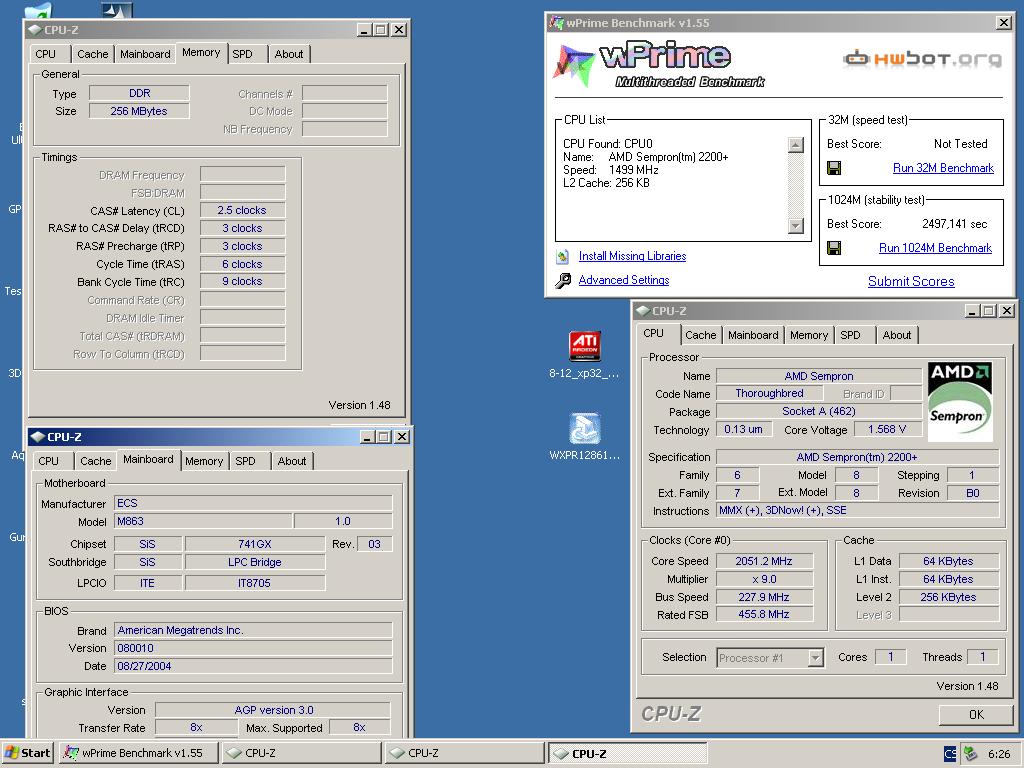Screen dimensions: 1024x768
Task: Click CPU-Z Memory window title bar icon
Action: [x=35, y=29]
